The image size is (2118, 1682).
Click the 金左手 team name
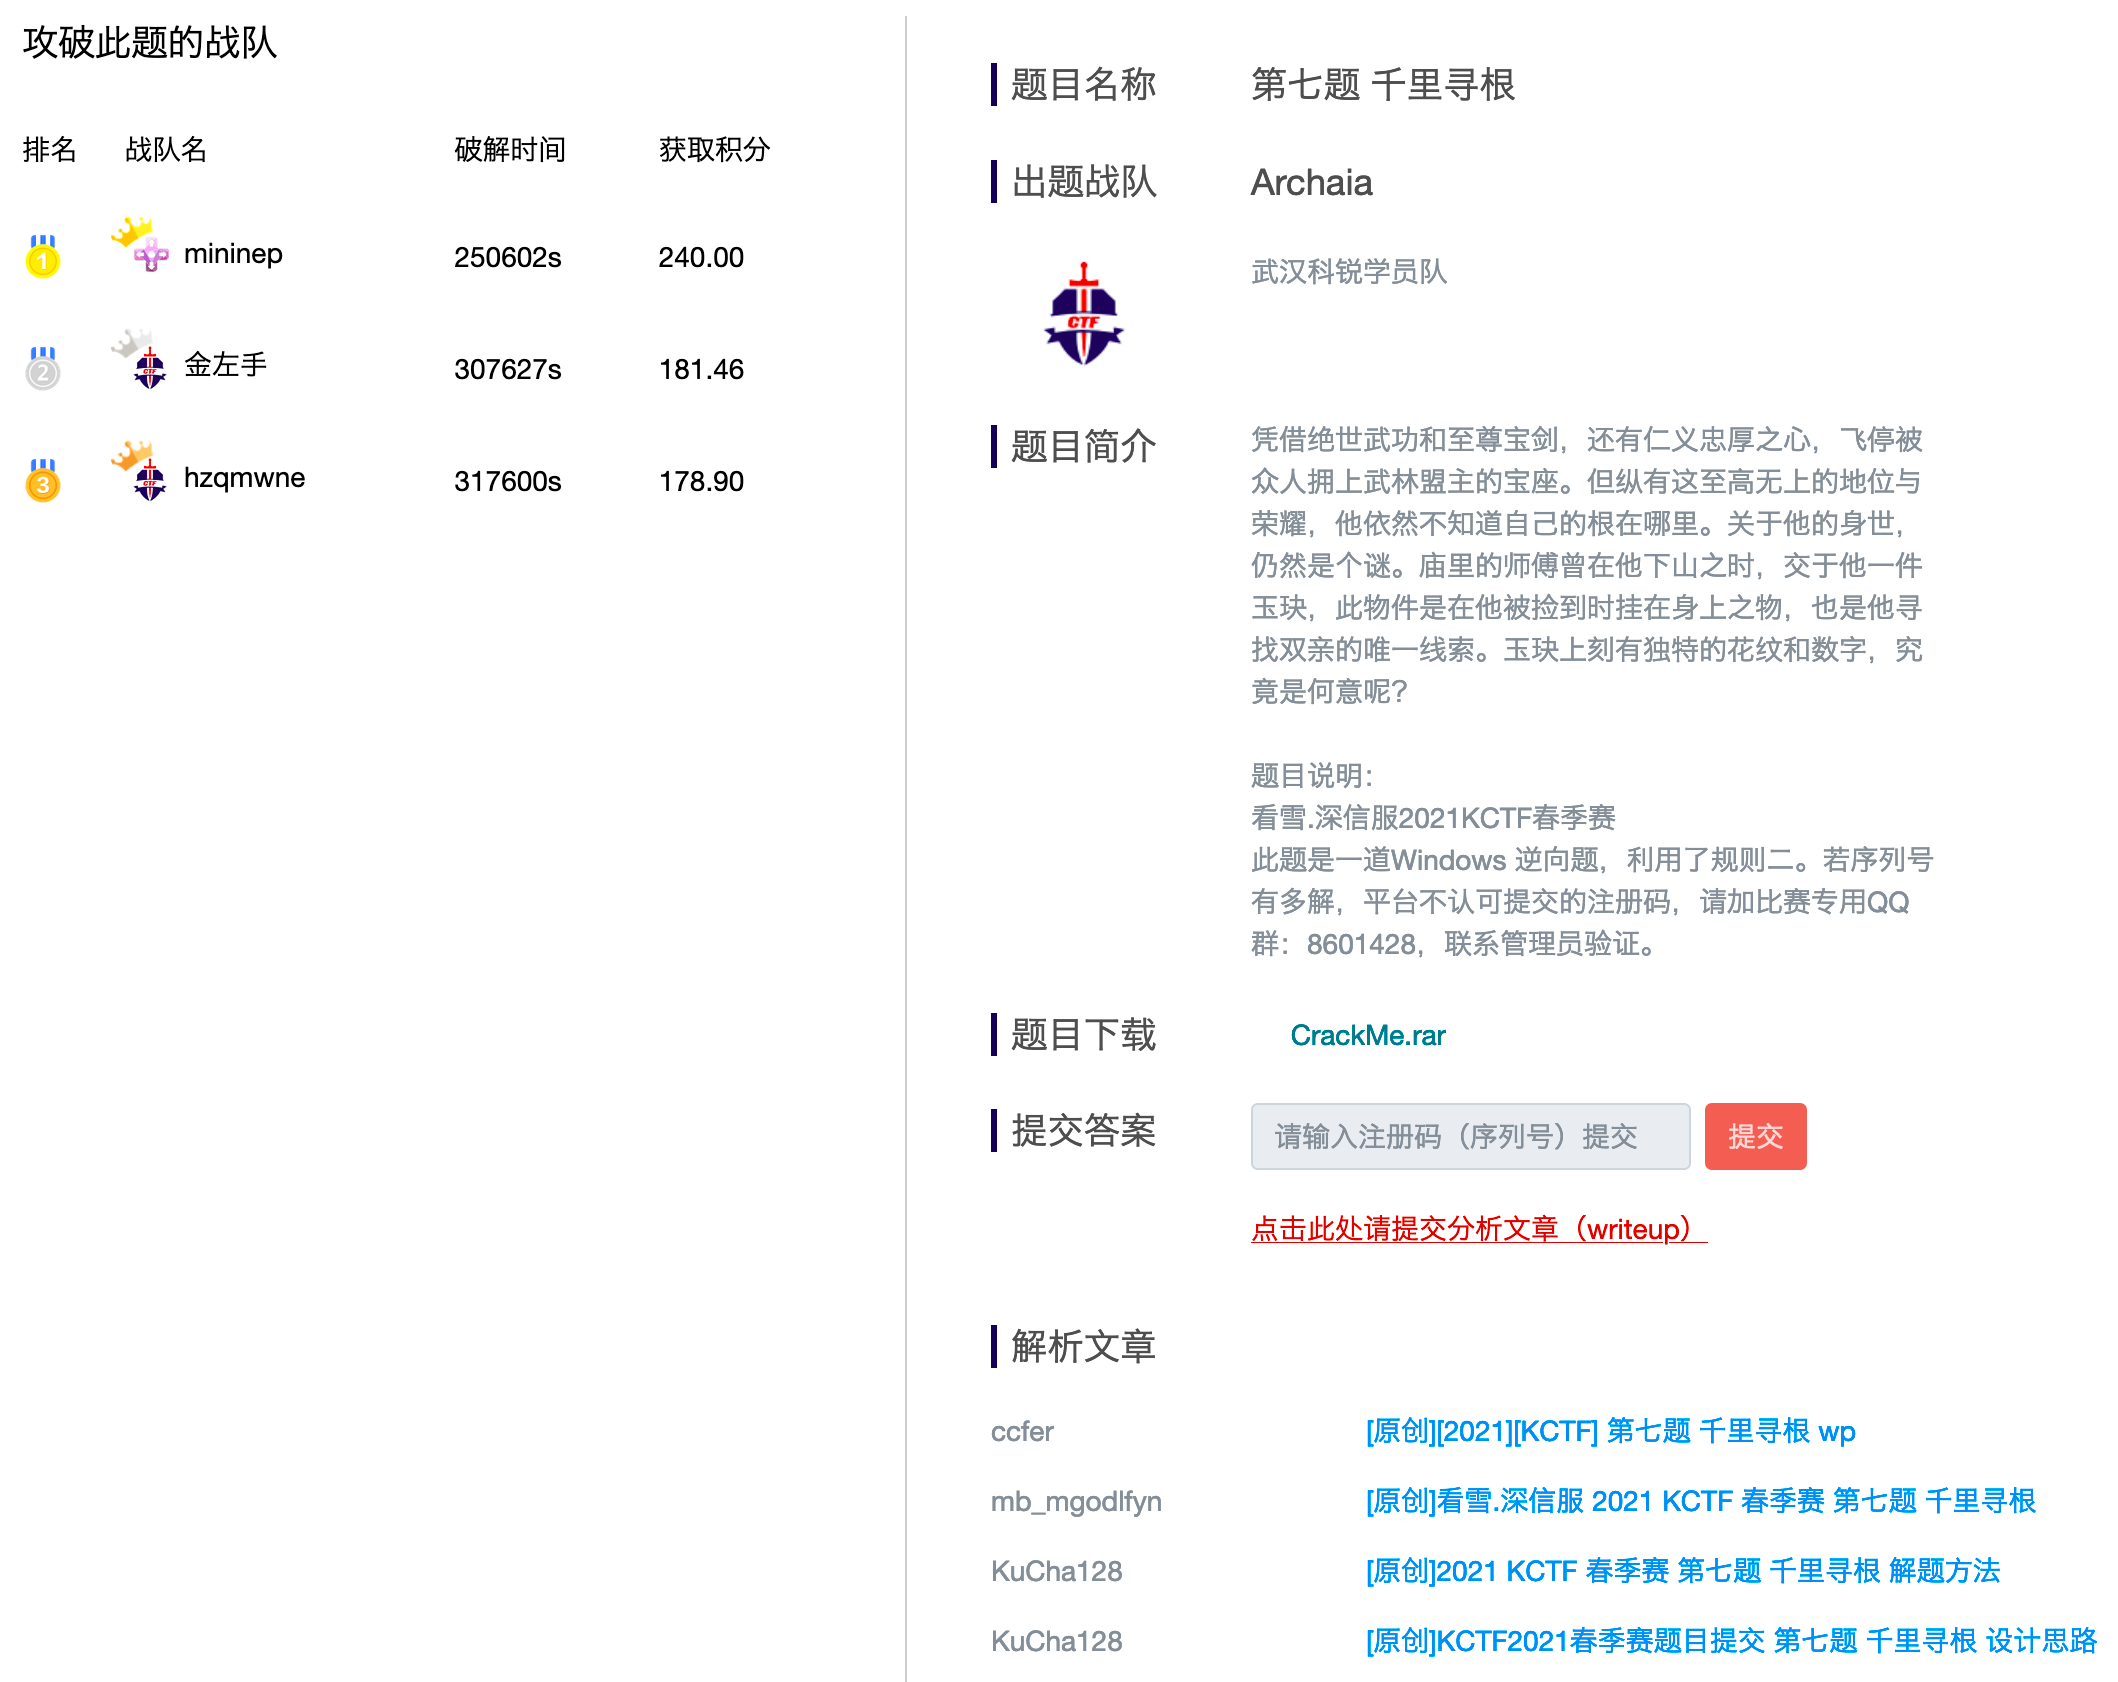(225, 365)
